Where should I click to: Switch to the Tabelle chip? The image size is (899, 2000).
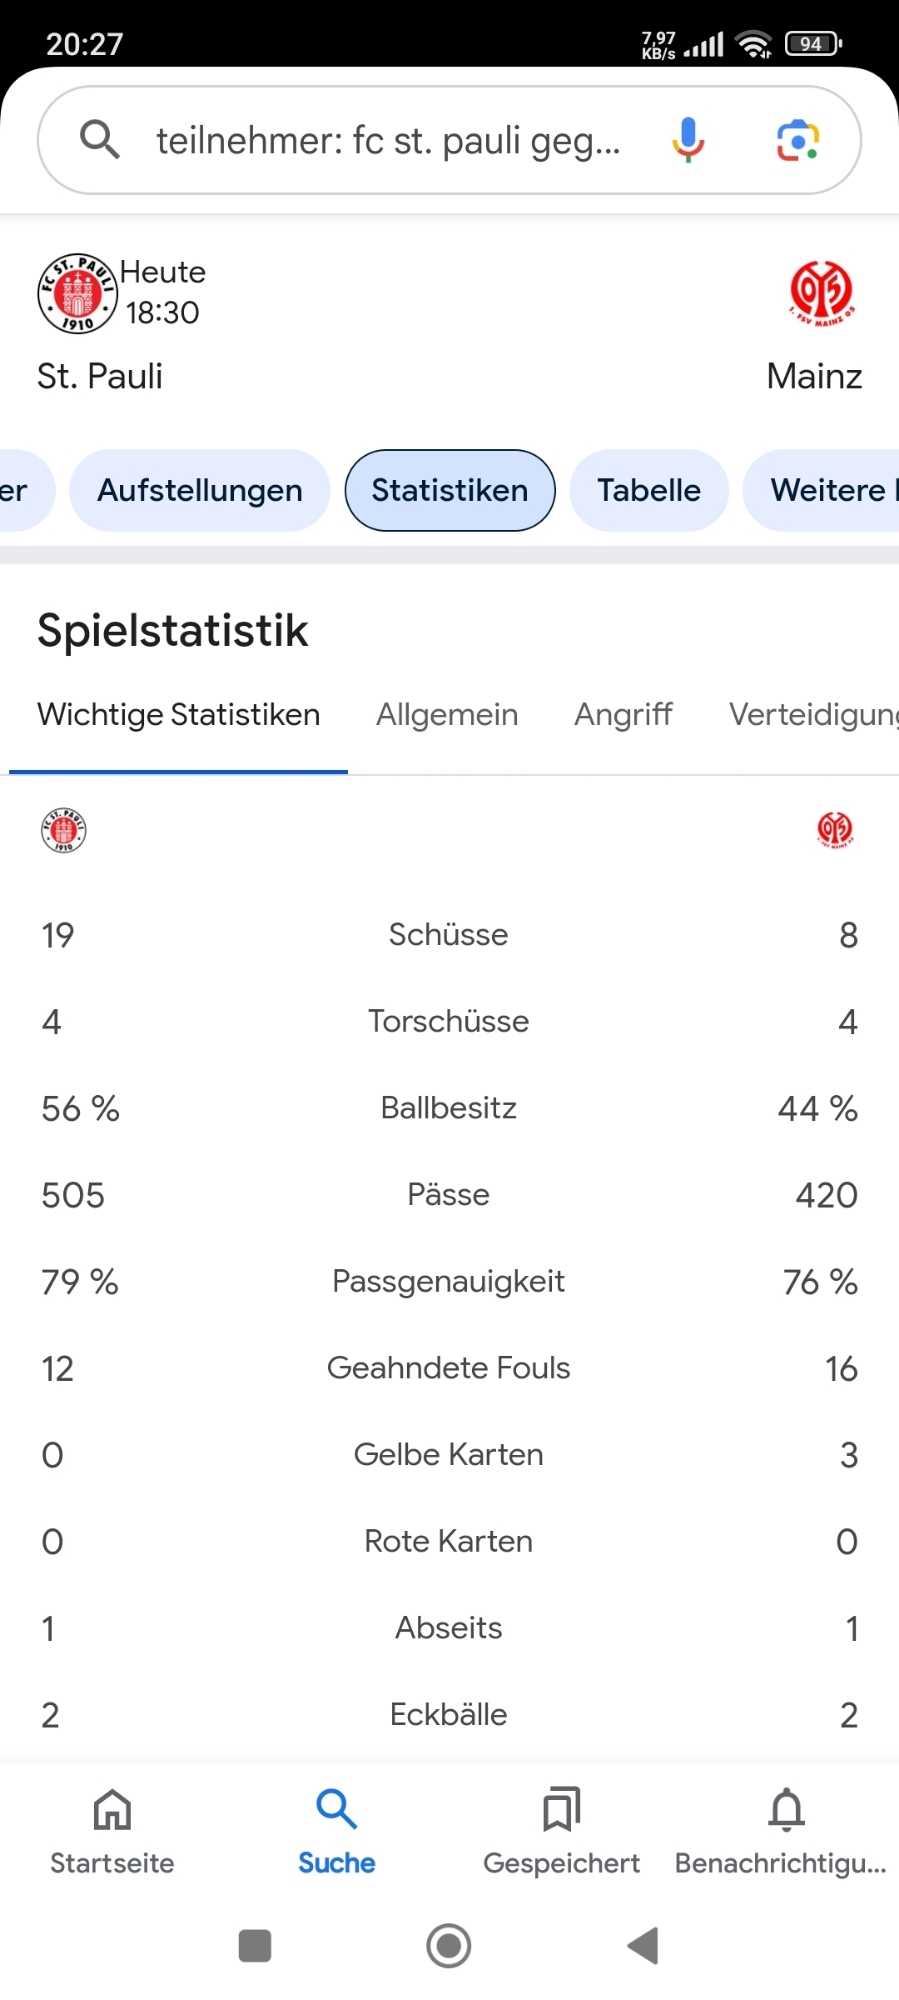[x=648, y=490]
